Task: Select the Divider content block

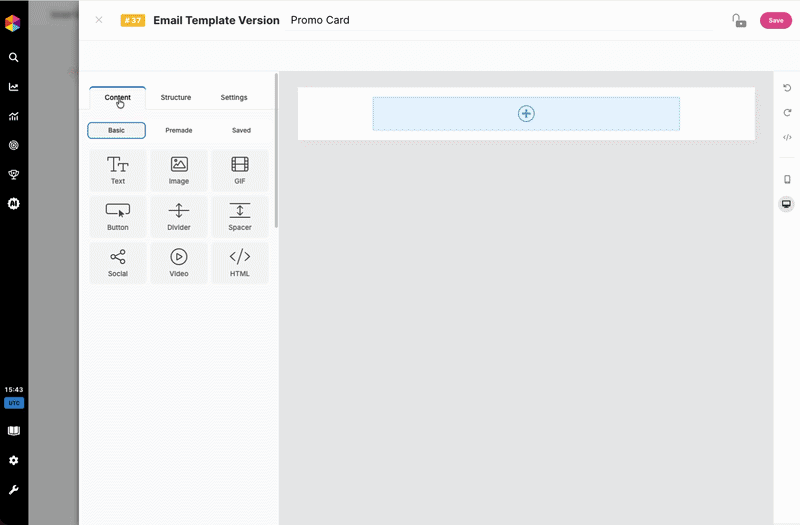Action: coord(179,216)
